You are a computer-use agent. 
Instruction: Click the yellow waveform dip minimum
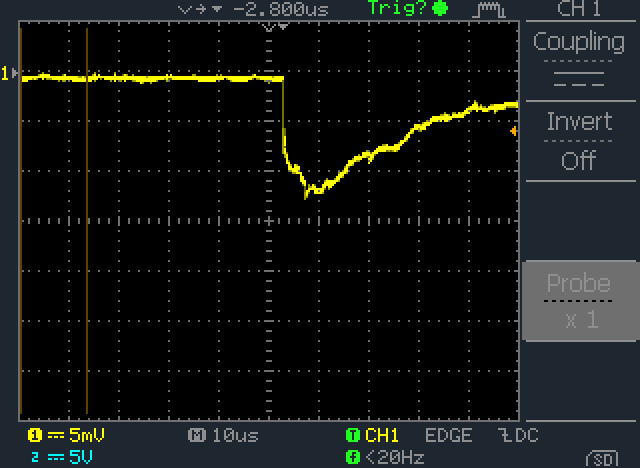pyautogui.click(x=306, y=195)
